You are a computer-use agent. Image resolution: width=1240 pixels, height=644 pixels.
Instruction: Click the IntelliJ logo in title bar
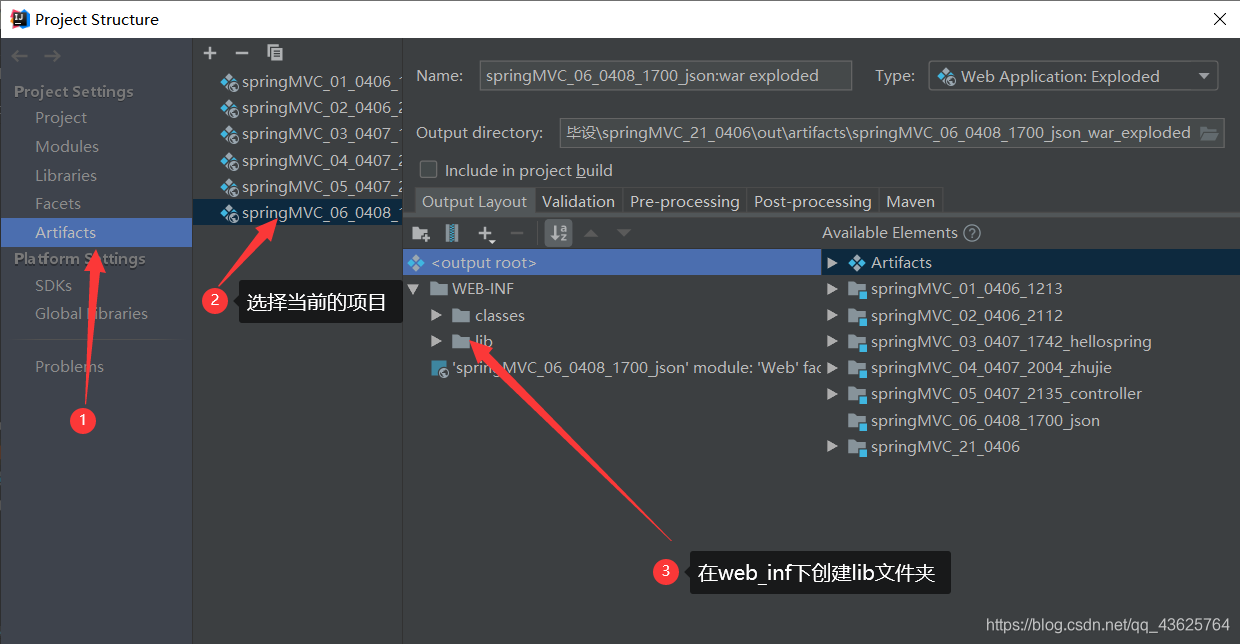pyautogui.click(x=20, y=19)
